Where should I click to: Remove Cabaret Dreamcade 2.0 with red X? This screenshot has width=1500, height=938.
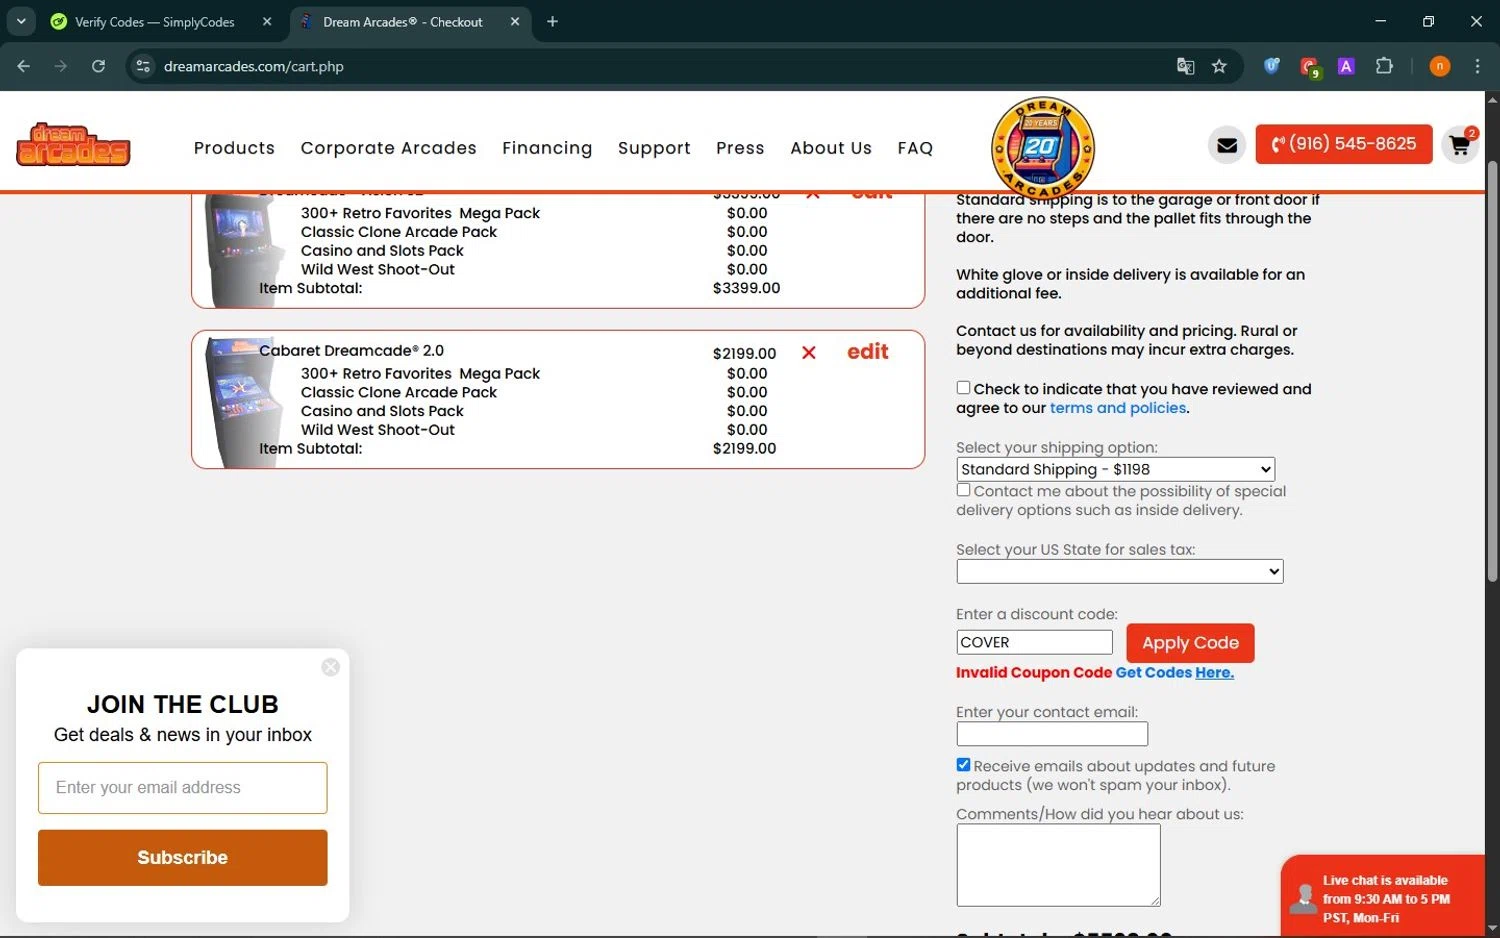coord(808,353)
